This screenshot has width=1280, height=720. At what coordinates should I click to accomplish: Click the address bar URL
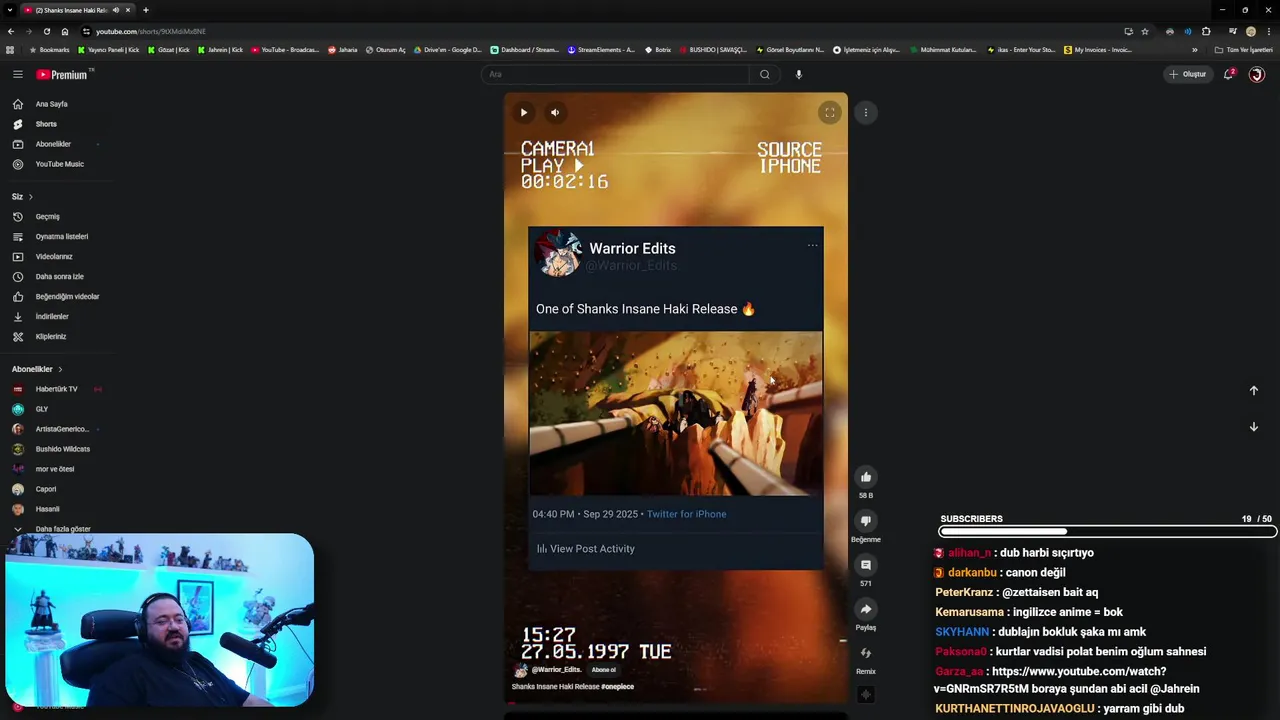coord(151,31)
